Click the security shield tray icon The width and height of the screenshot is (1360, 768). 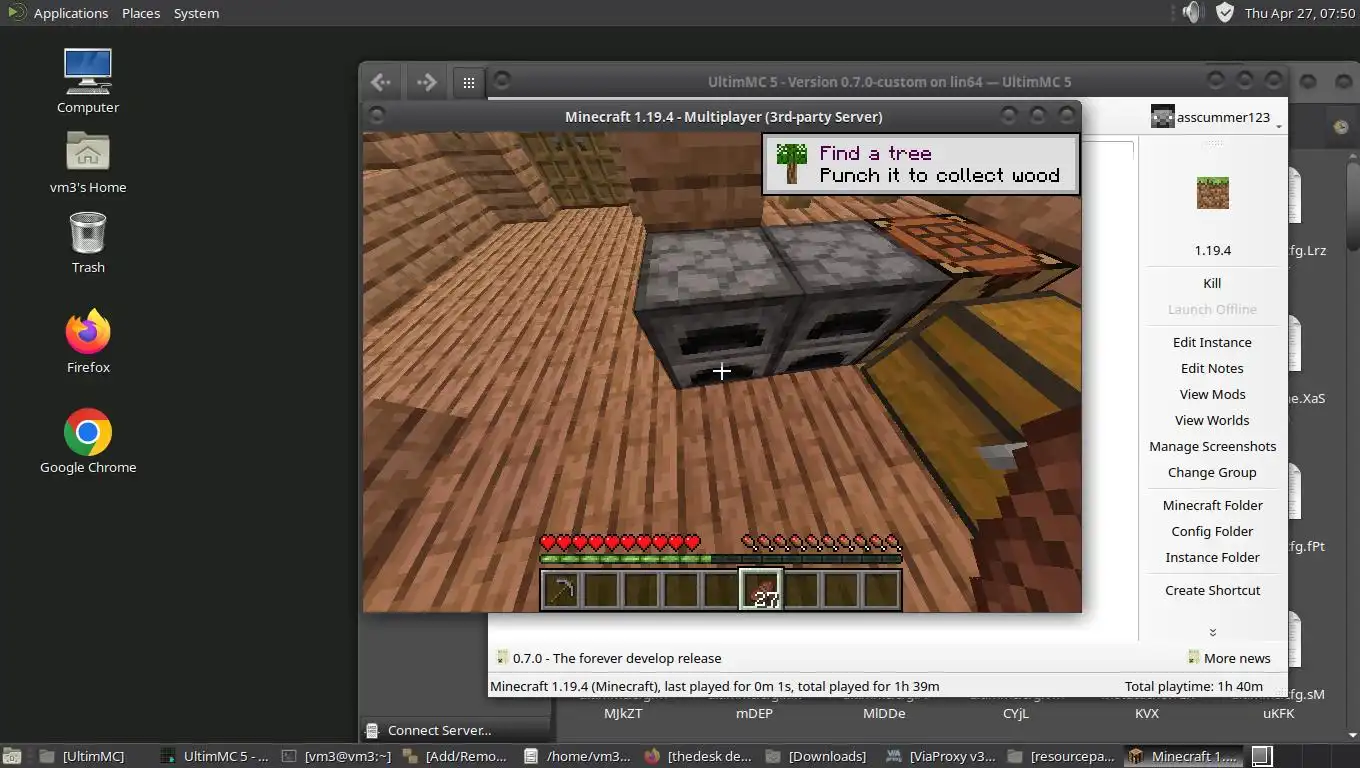tap(1225, 12)
